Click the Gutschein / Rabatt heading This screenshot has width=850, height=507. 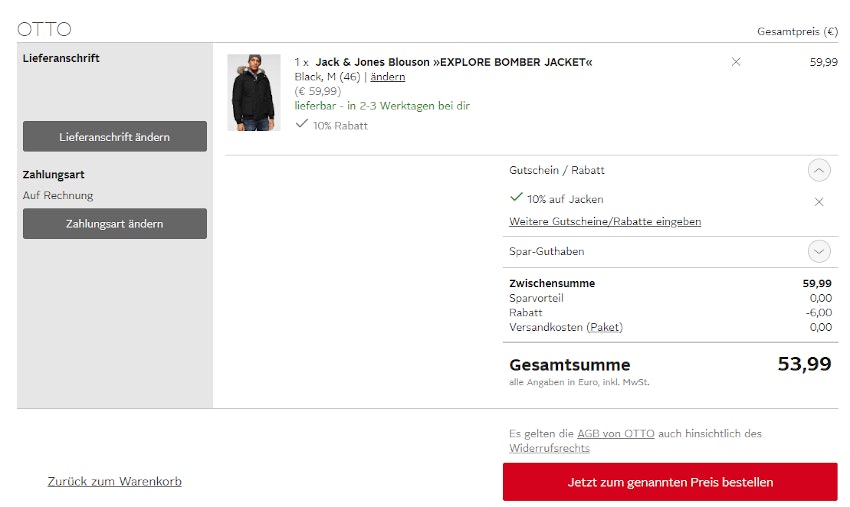556,171
